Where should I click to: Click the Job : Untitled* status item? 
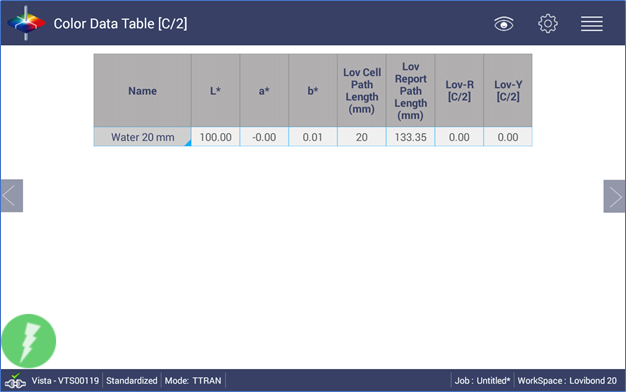[482, 381]
